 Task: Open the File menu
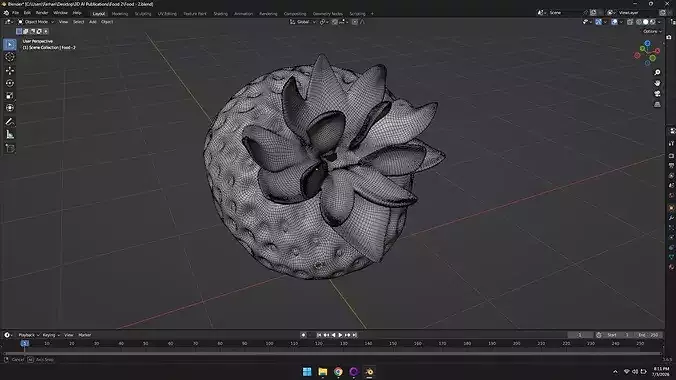click(x=16, y=13)
